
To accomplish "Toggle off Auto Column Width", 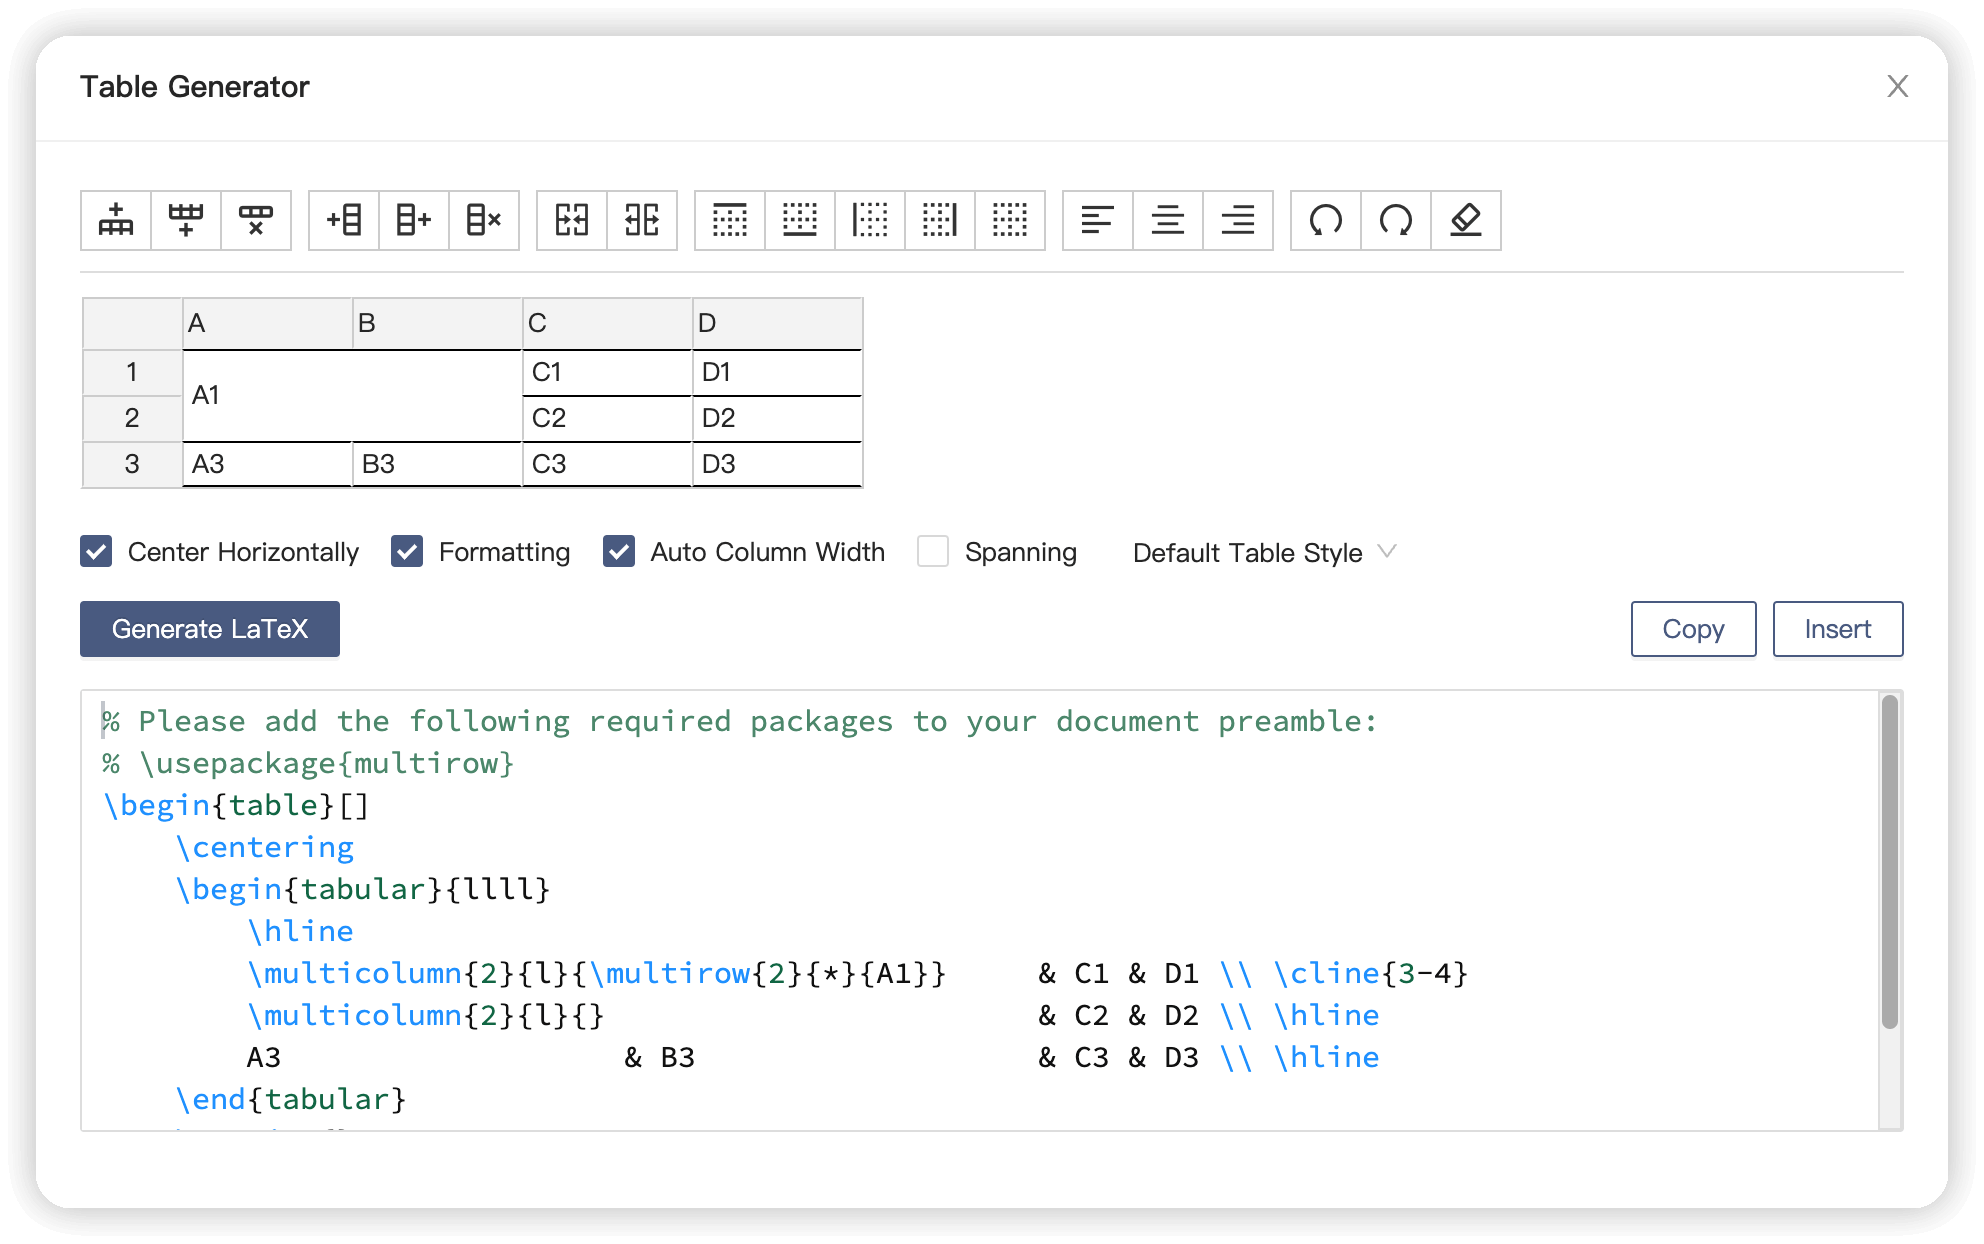I will click(619, 551).
